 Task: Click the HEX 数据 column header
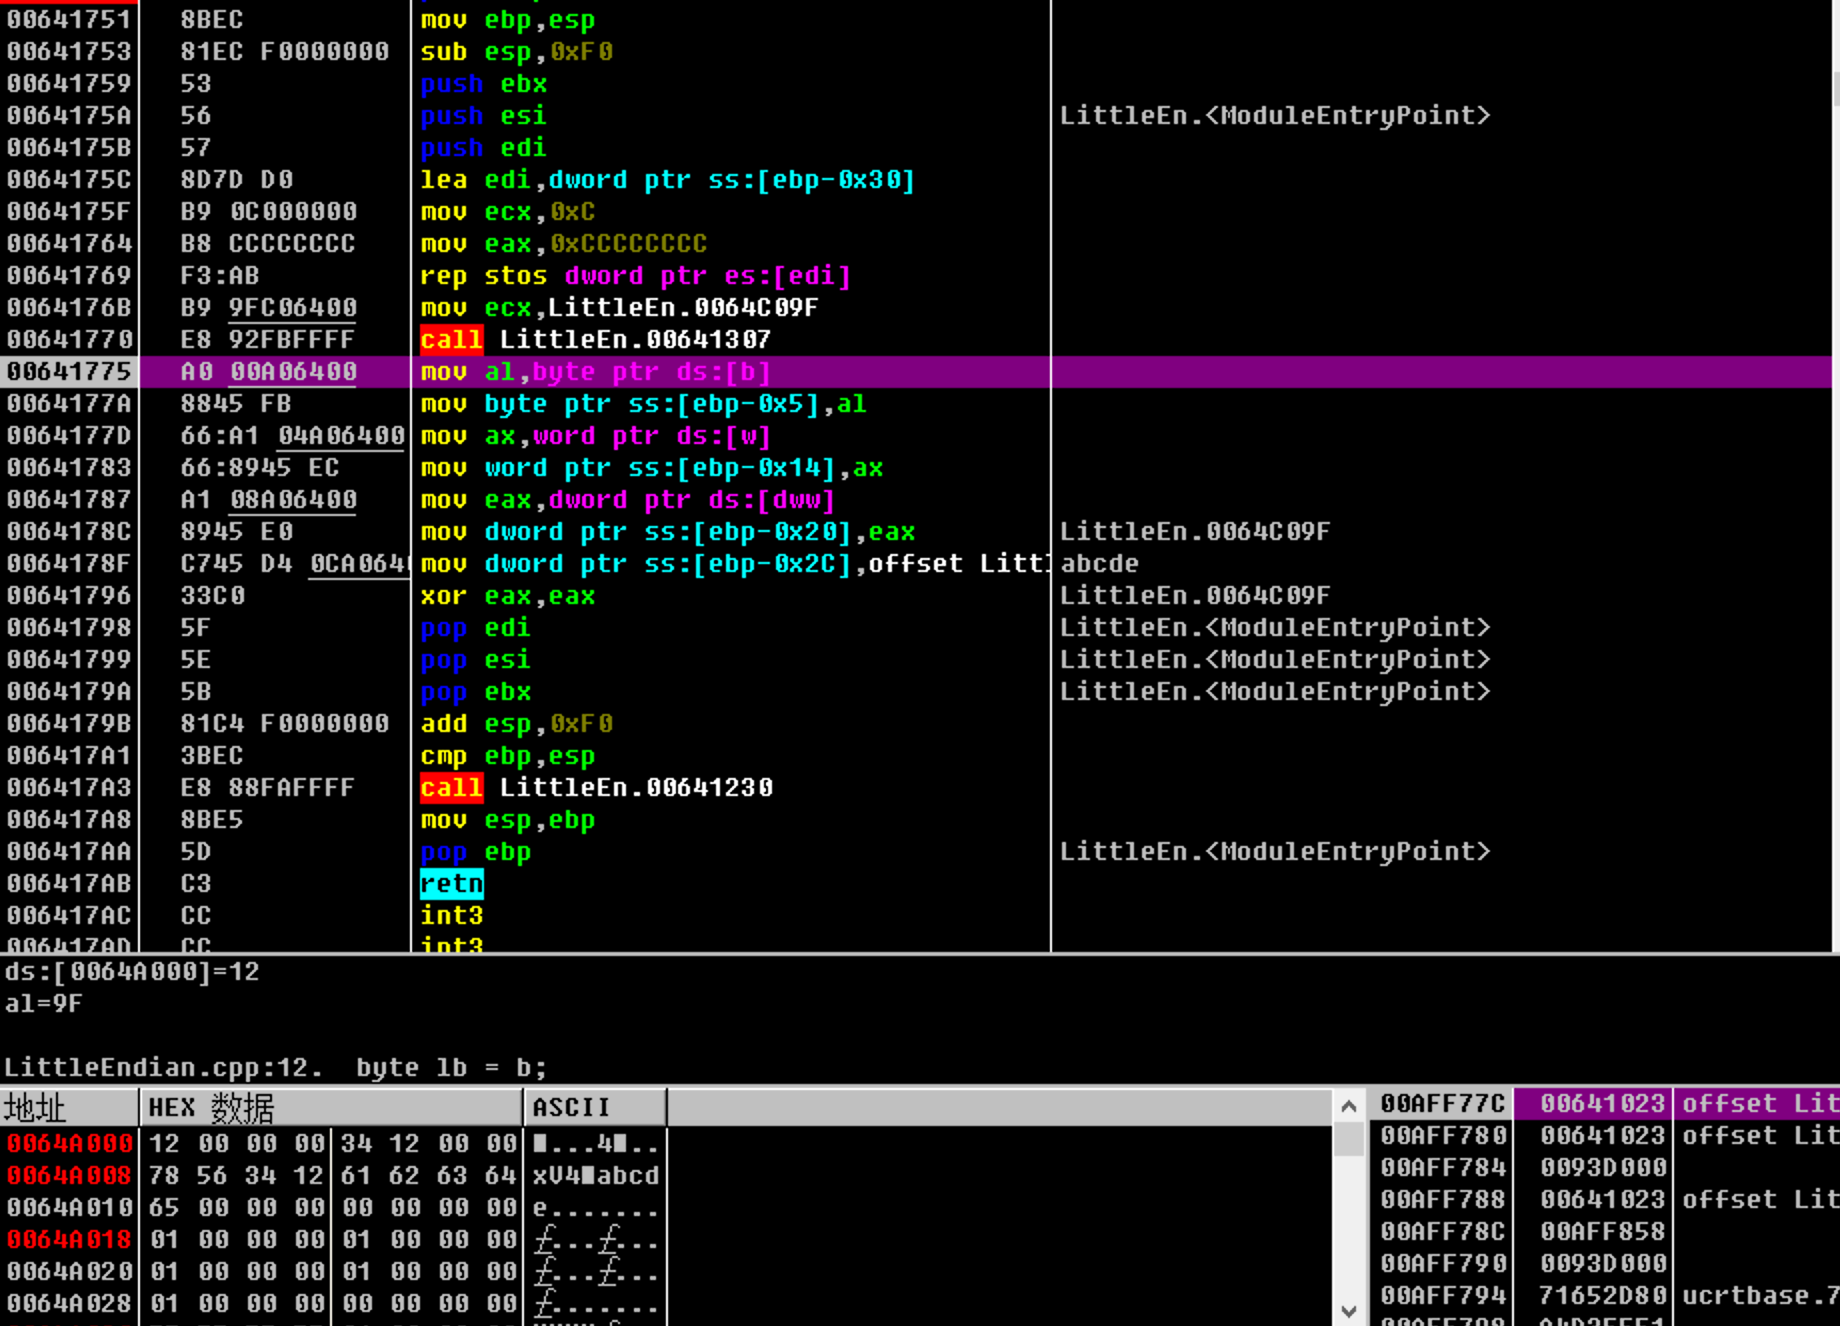pos(331,1108)
